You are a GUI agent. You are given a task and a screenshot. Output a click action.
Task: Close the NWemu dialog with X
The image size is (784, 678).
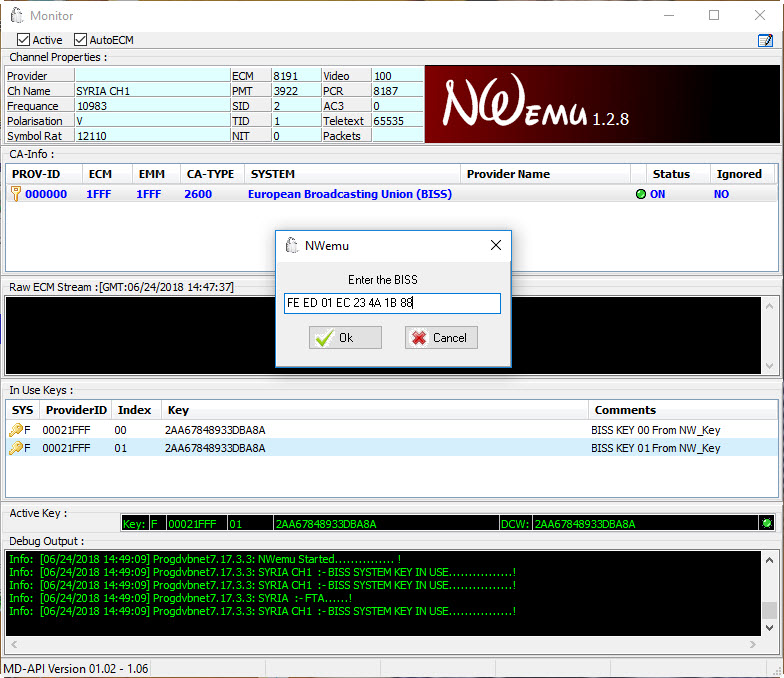pos(496,245)
